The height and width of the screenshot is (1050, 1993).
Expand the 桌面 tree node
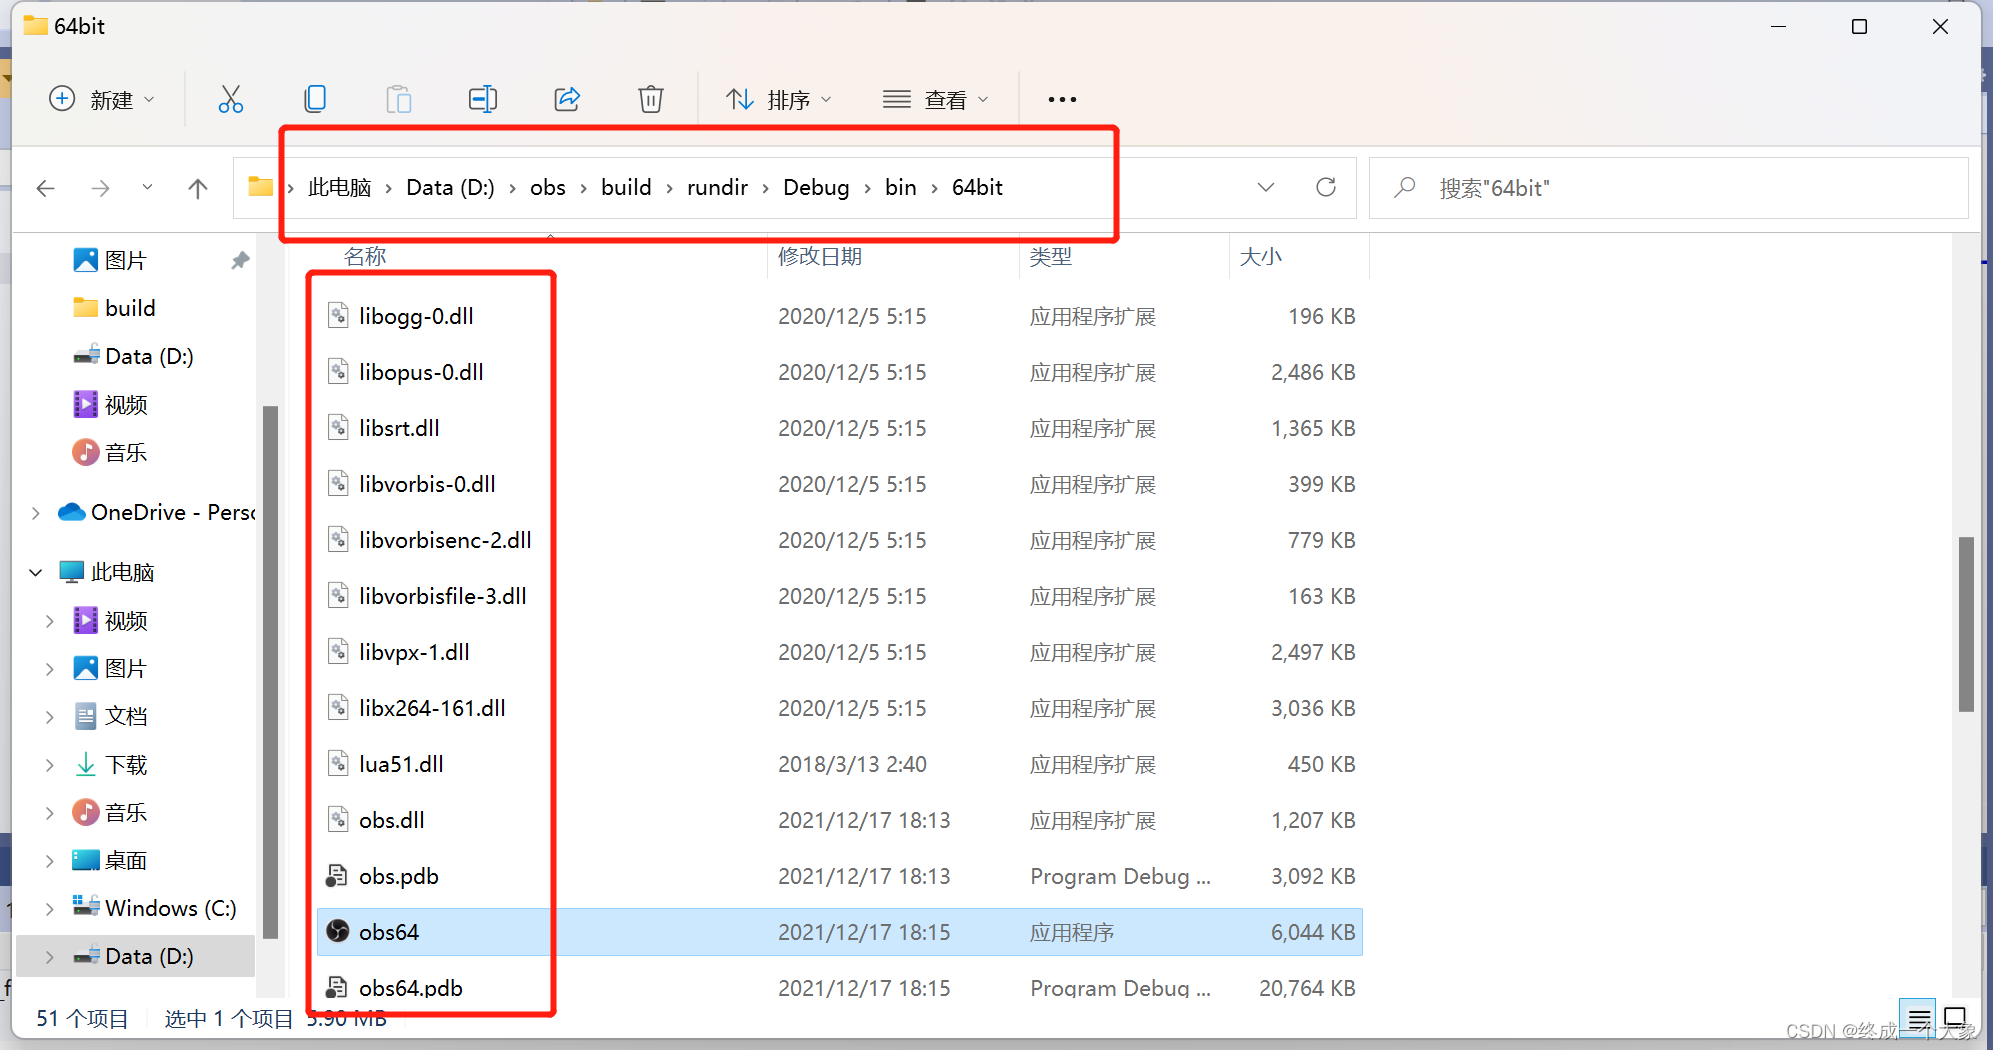[x=50, y=861]
